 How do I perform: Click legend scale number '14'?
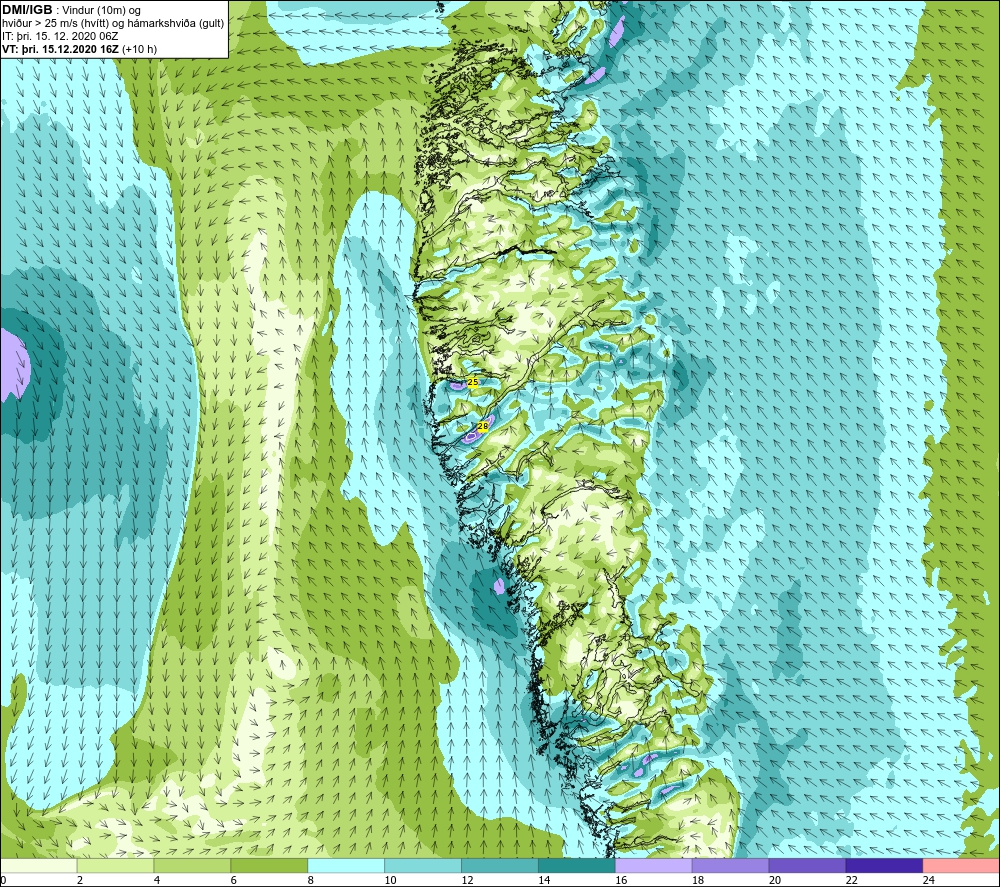click(544, 880)
